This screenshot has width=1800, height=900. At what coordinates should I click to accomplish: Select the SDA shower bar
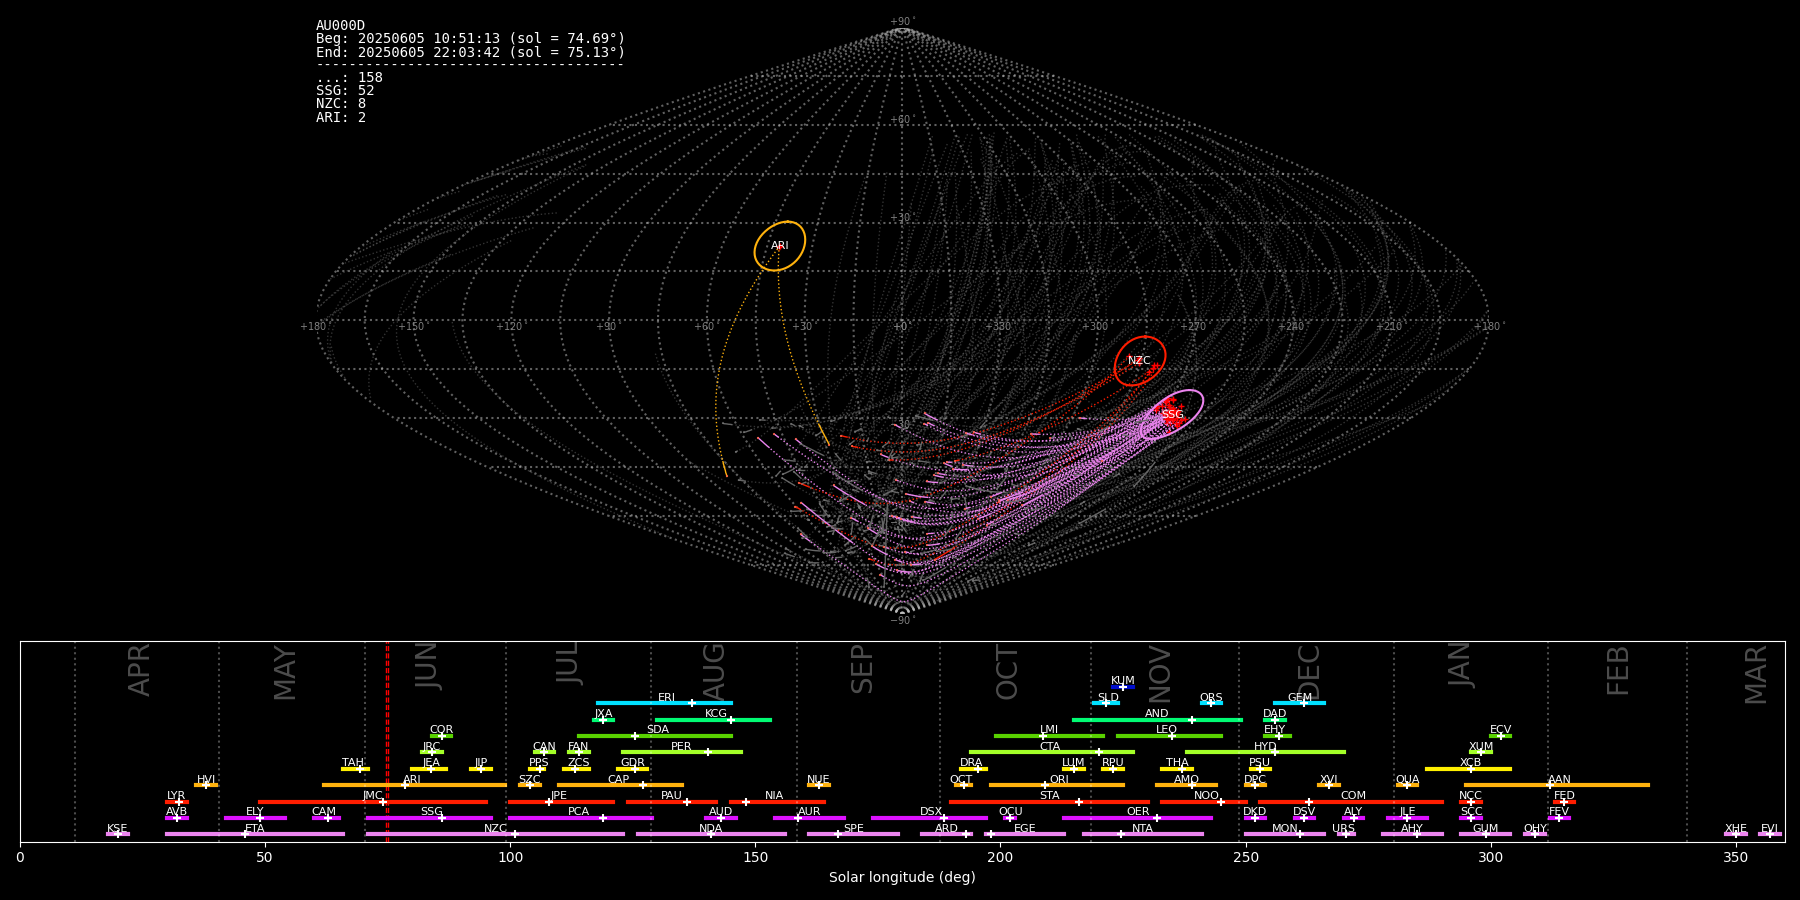[655, 736]
